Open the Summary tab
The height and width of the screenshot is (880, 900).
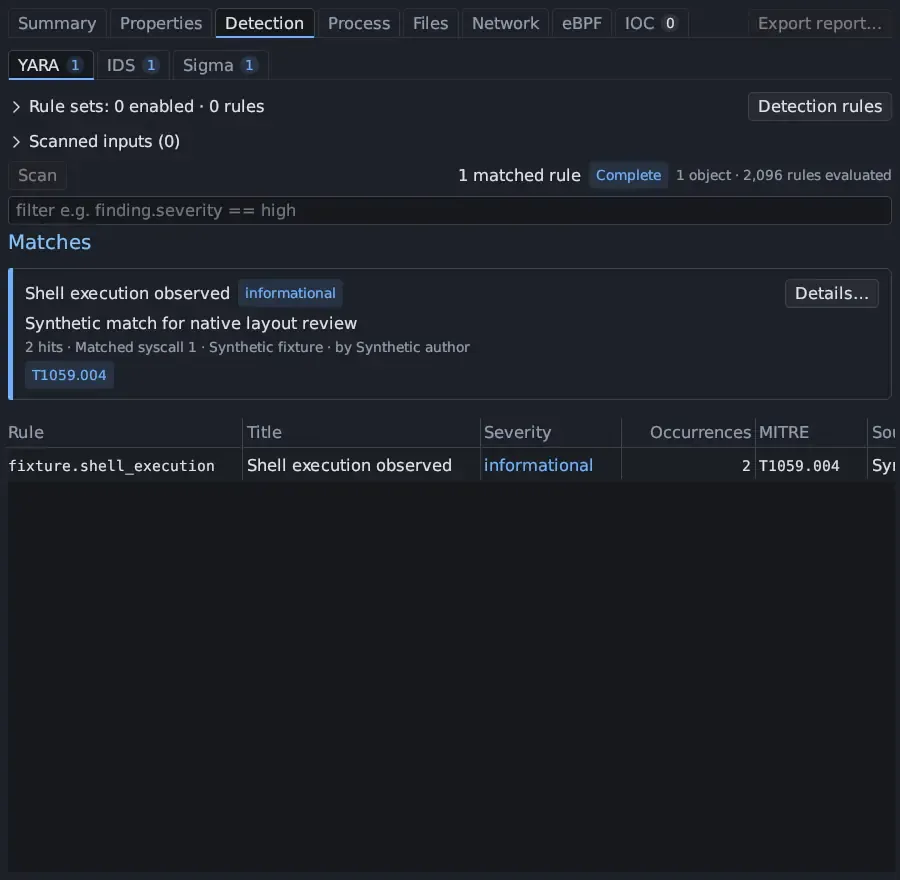coord(57,24)
